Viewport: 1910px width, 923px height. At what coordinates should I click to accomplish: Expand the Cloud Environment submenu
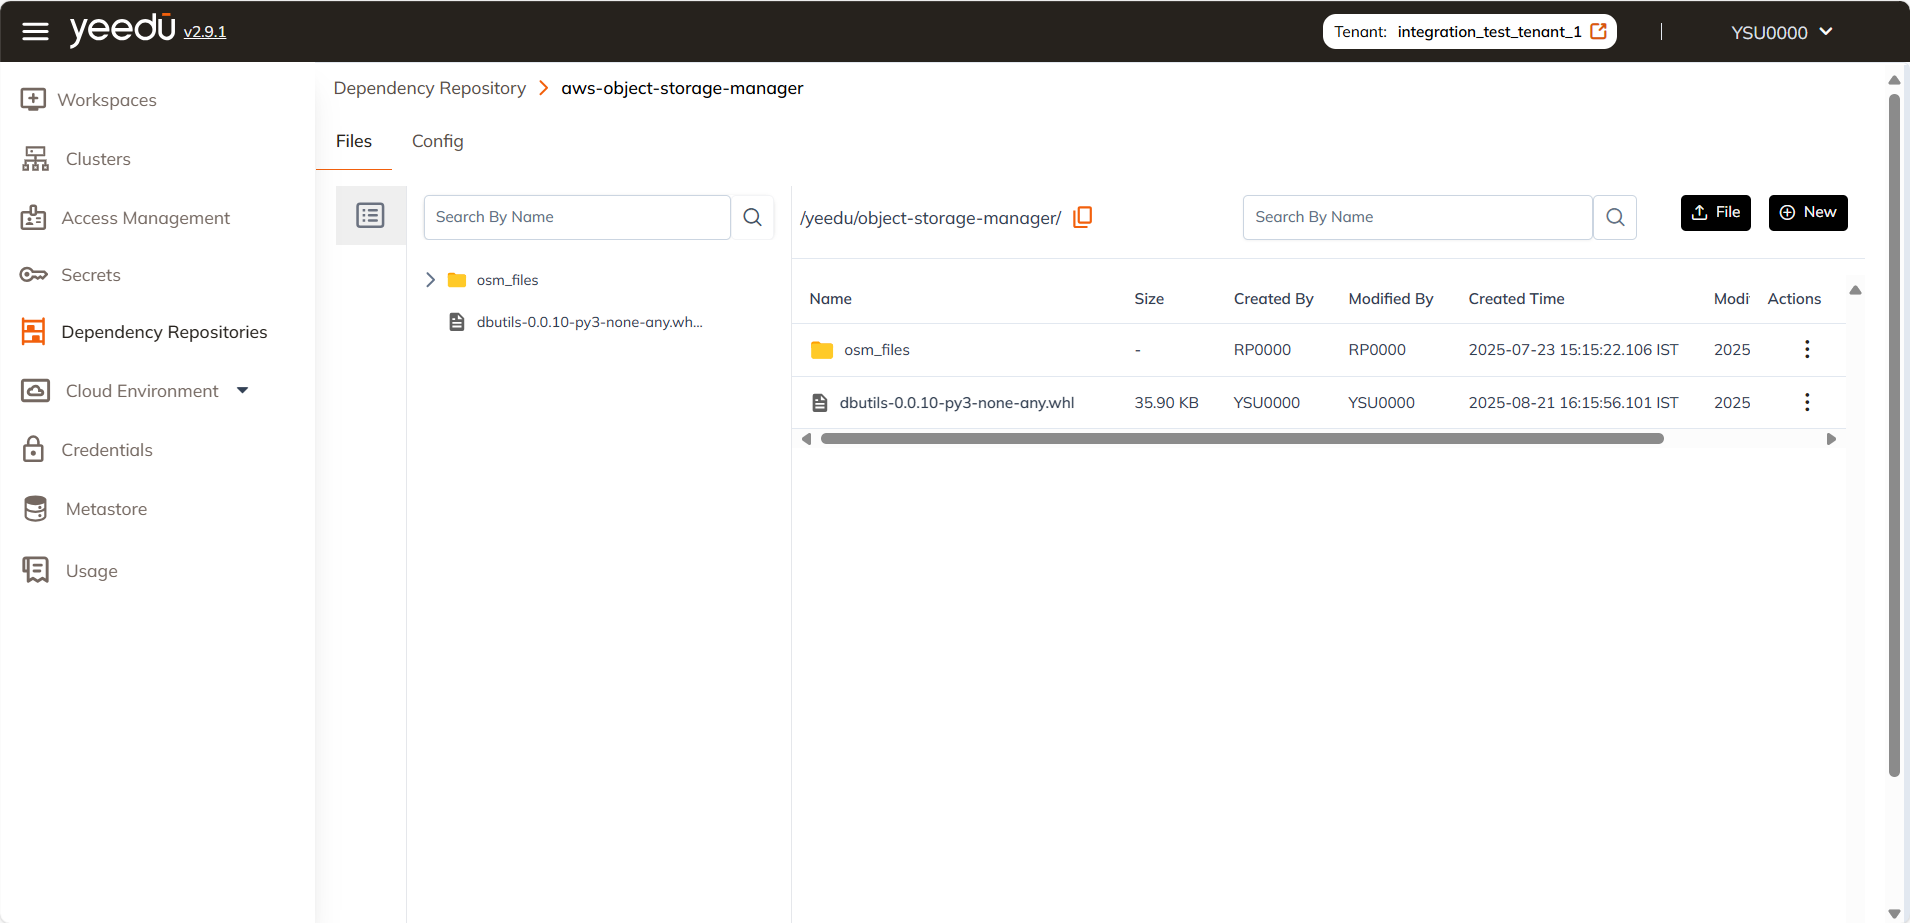tap(243, 390)
